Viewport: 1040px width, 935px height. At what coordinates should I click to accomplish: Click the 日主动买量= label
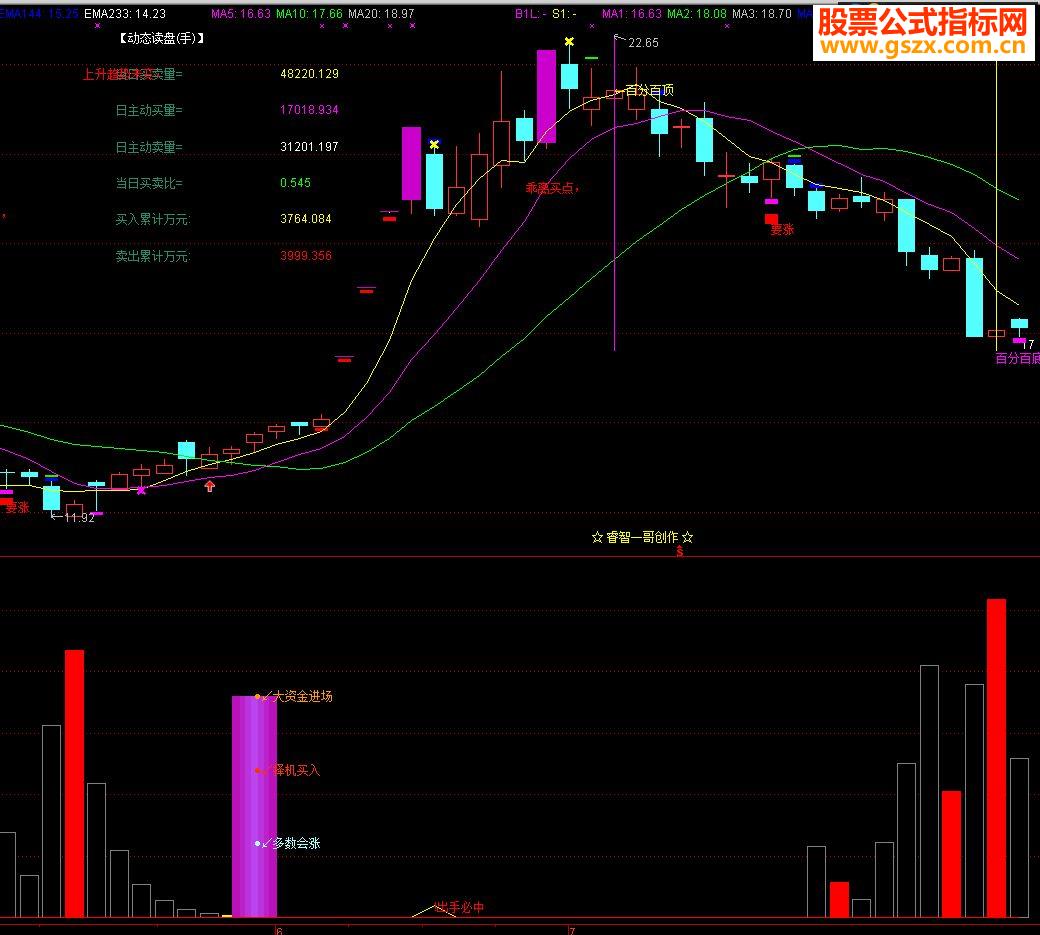point(149,110)
